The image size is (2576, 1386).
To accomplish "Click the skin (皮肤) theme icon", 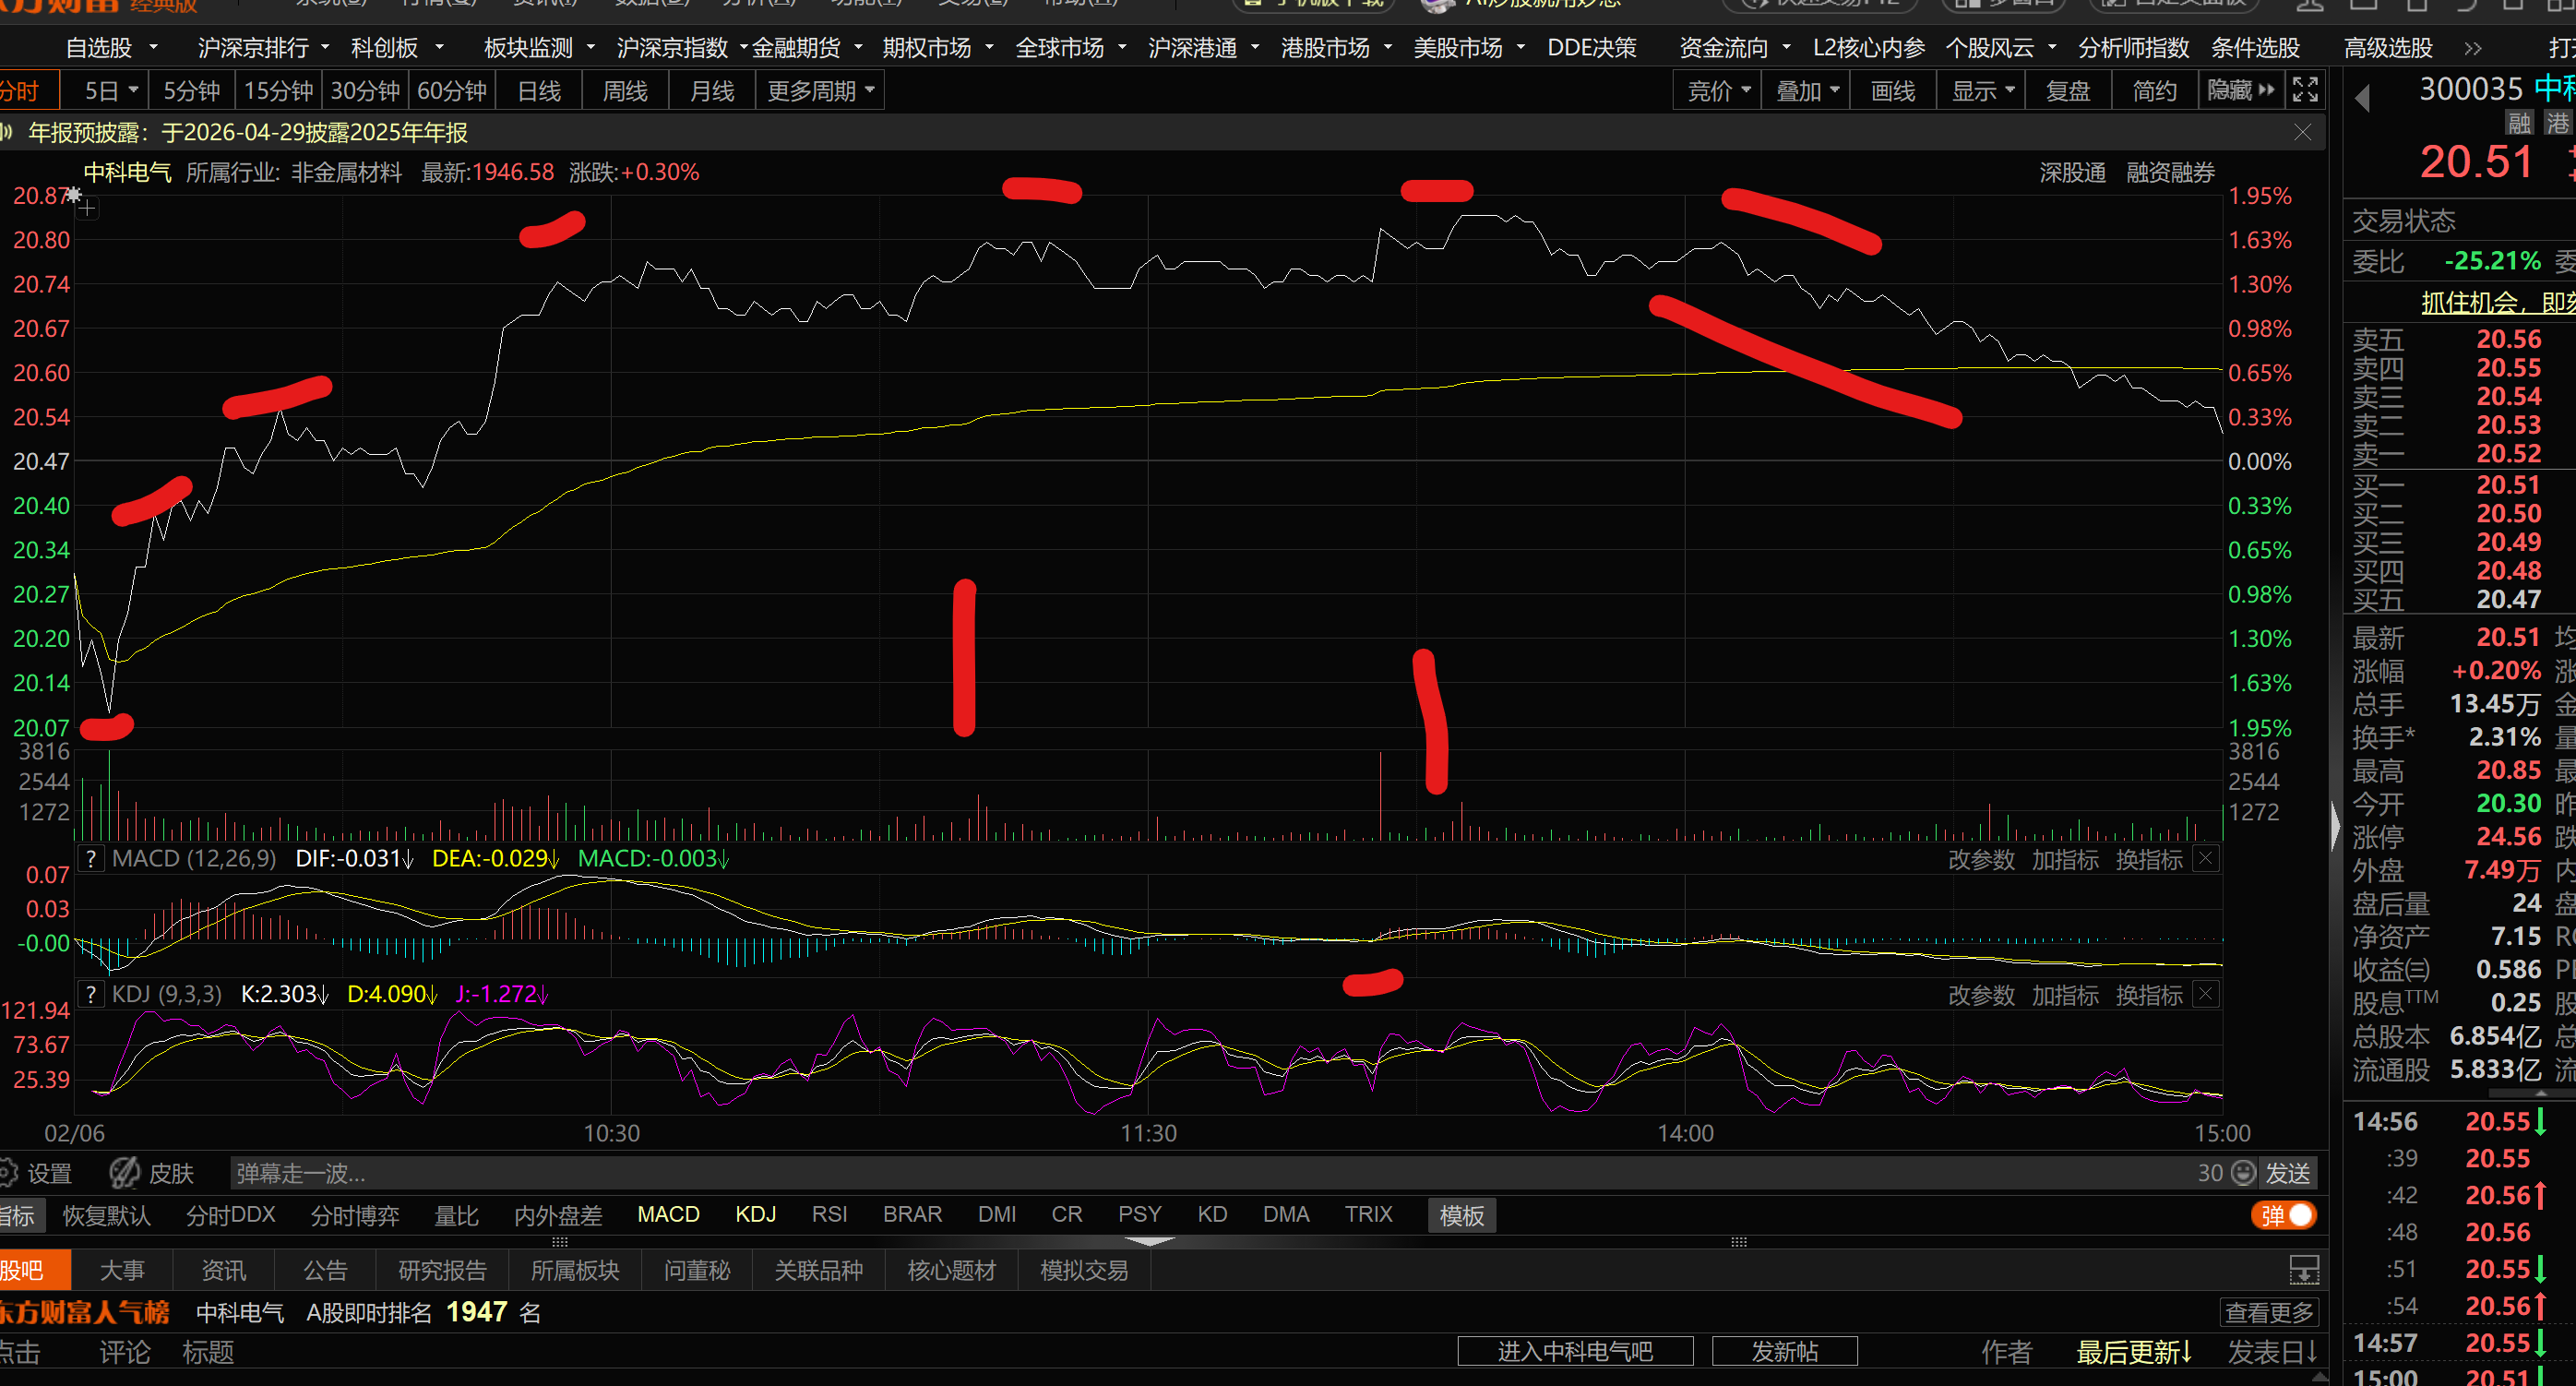I will [x=125, y=1172].
